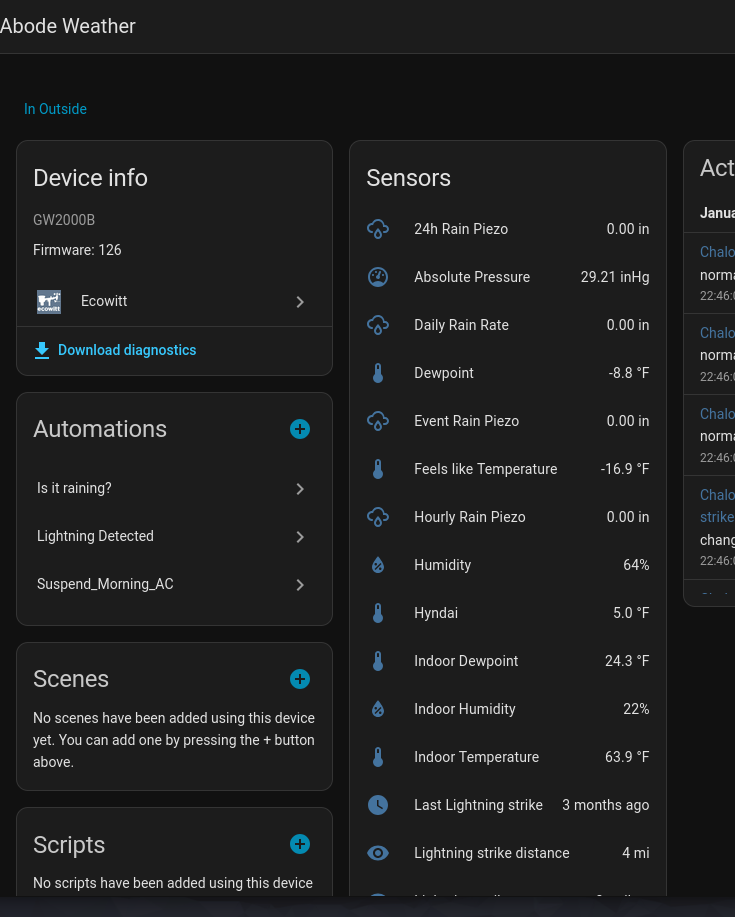Open the Suspend_Morning_AC automation chevron
The width and height of the screenshot is (735, 917).
300,585
